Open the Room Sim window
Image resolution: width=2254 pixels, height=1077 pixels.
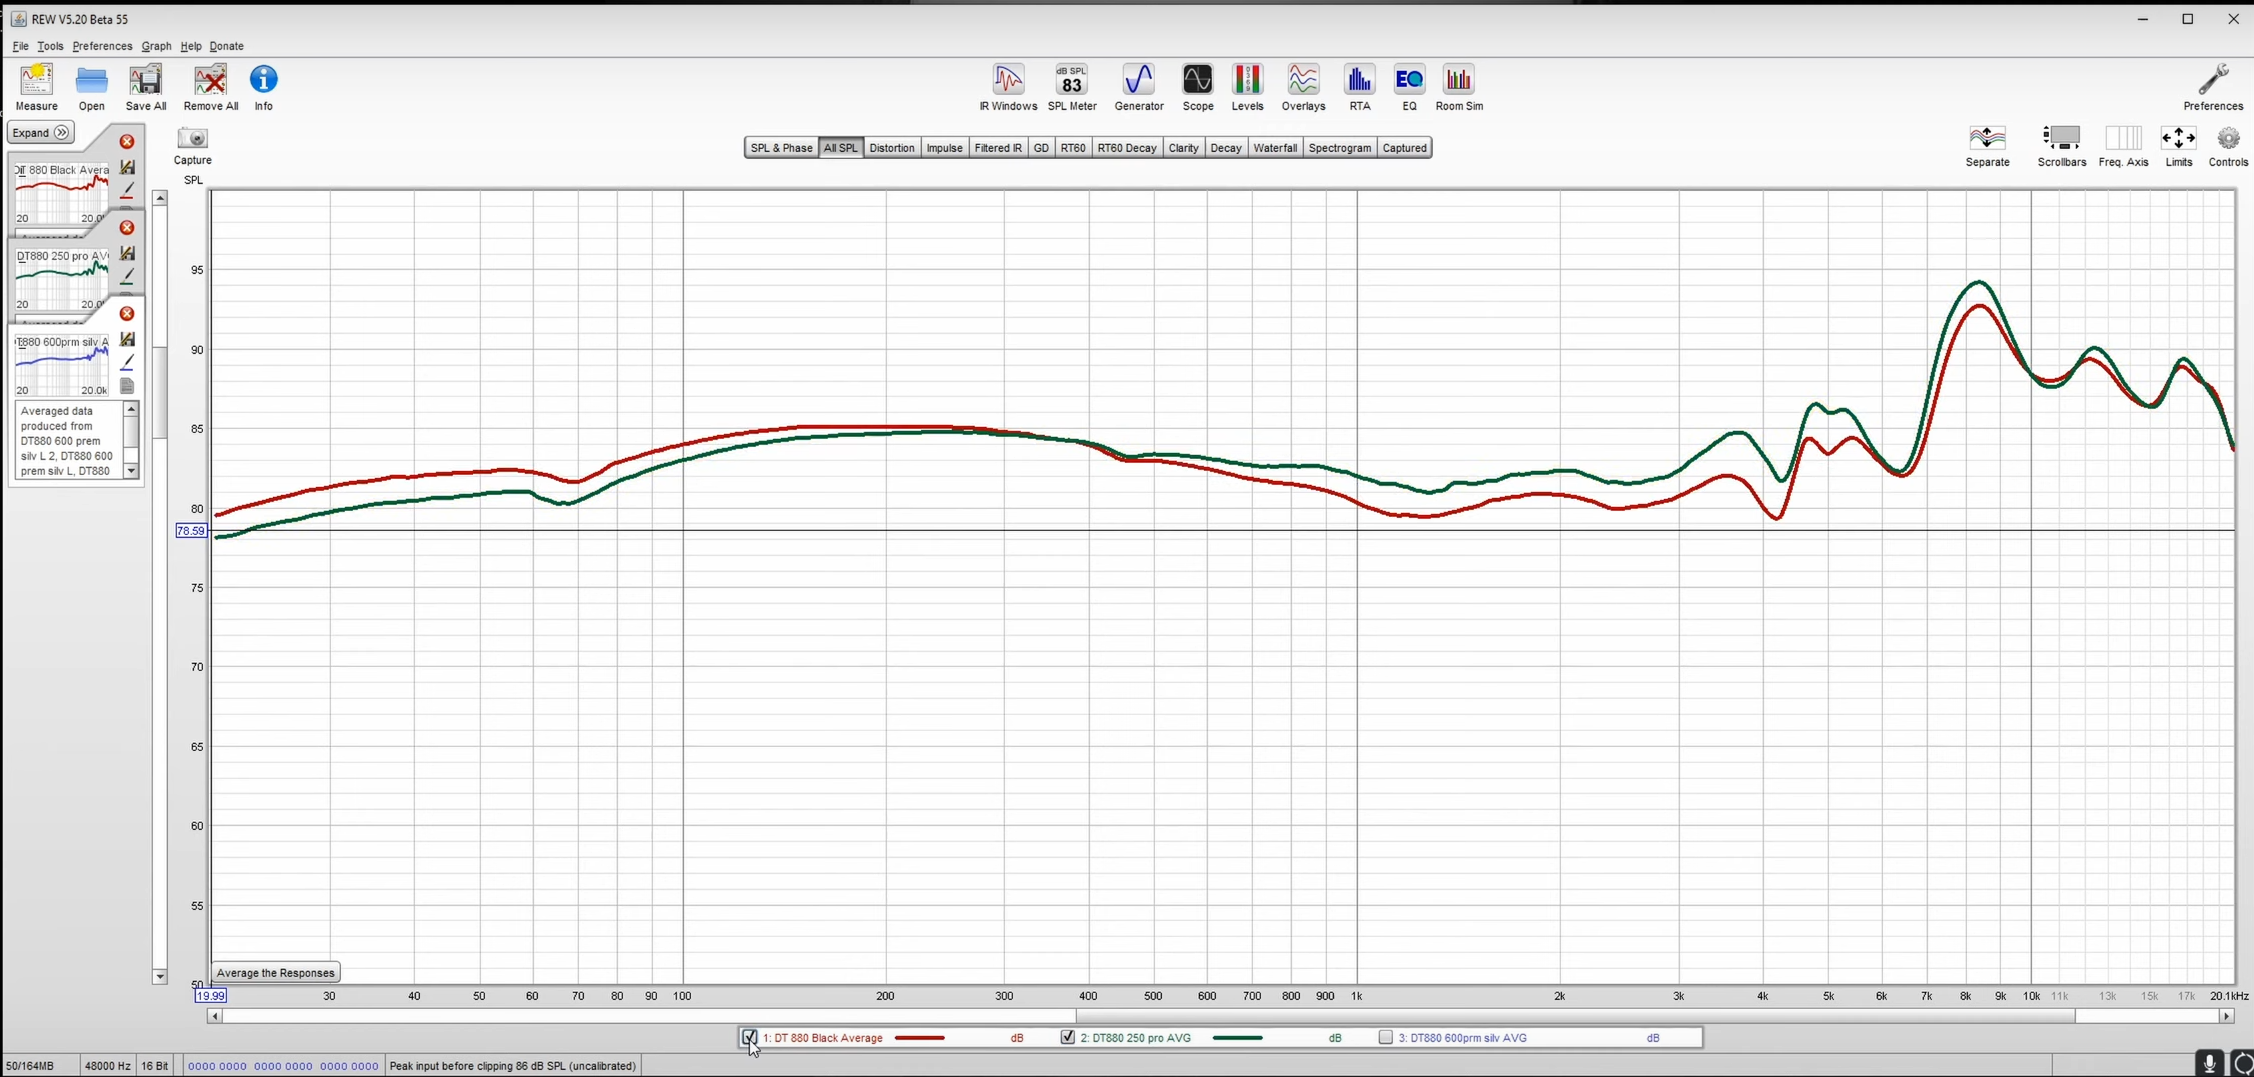tap(1459, 86)
